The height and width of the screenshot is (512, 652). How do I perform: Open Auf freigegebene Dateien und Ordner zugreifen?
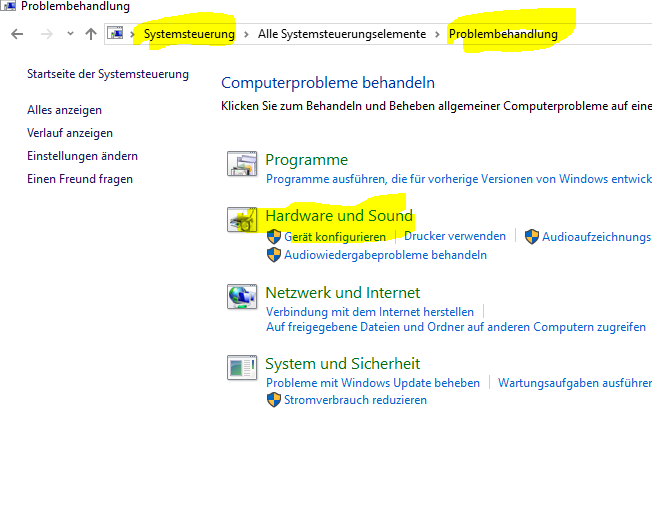click(456, 327)
